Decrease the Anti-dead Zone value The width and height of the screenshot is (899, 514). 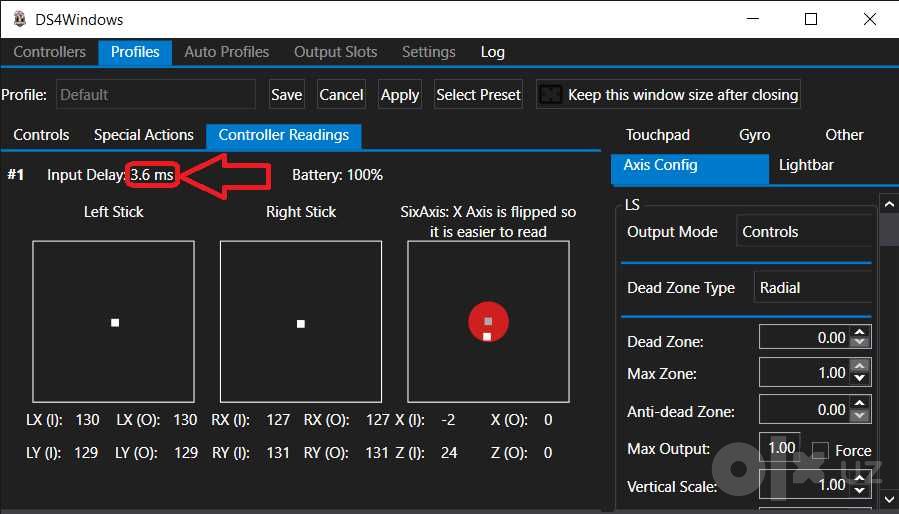(x=859, y=416)
